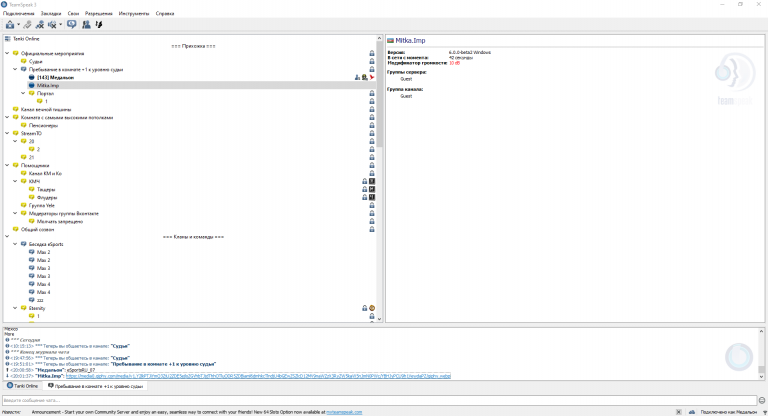Collapse the Беседка eSports channel
The height and width of the screenshot is (416, 768).
(15, 244)
